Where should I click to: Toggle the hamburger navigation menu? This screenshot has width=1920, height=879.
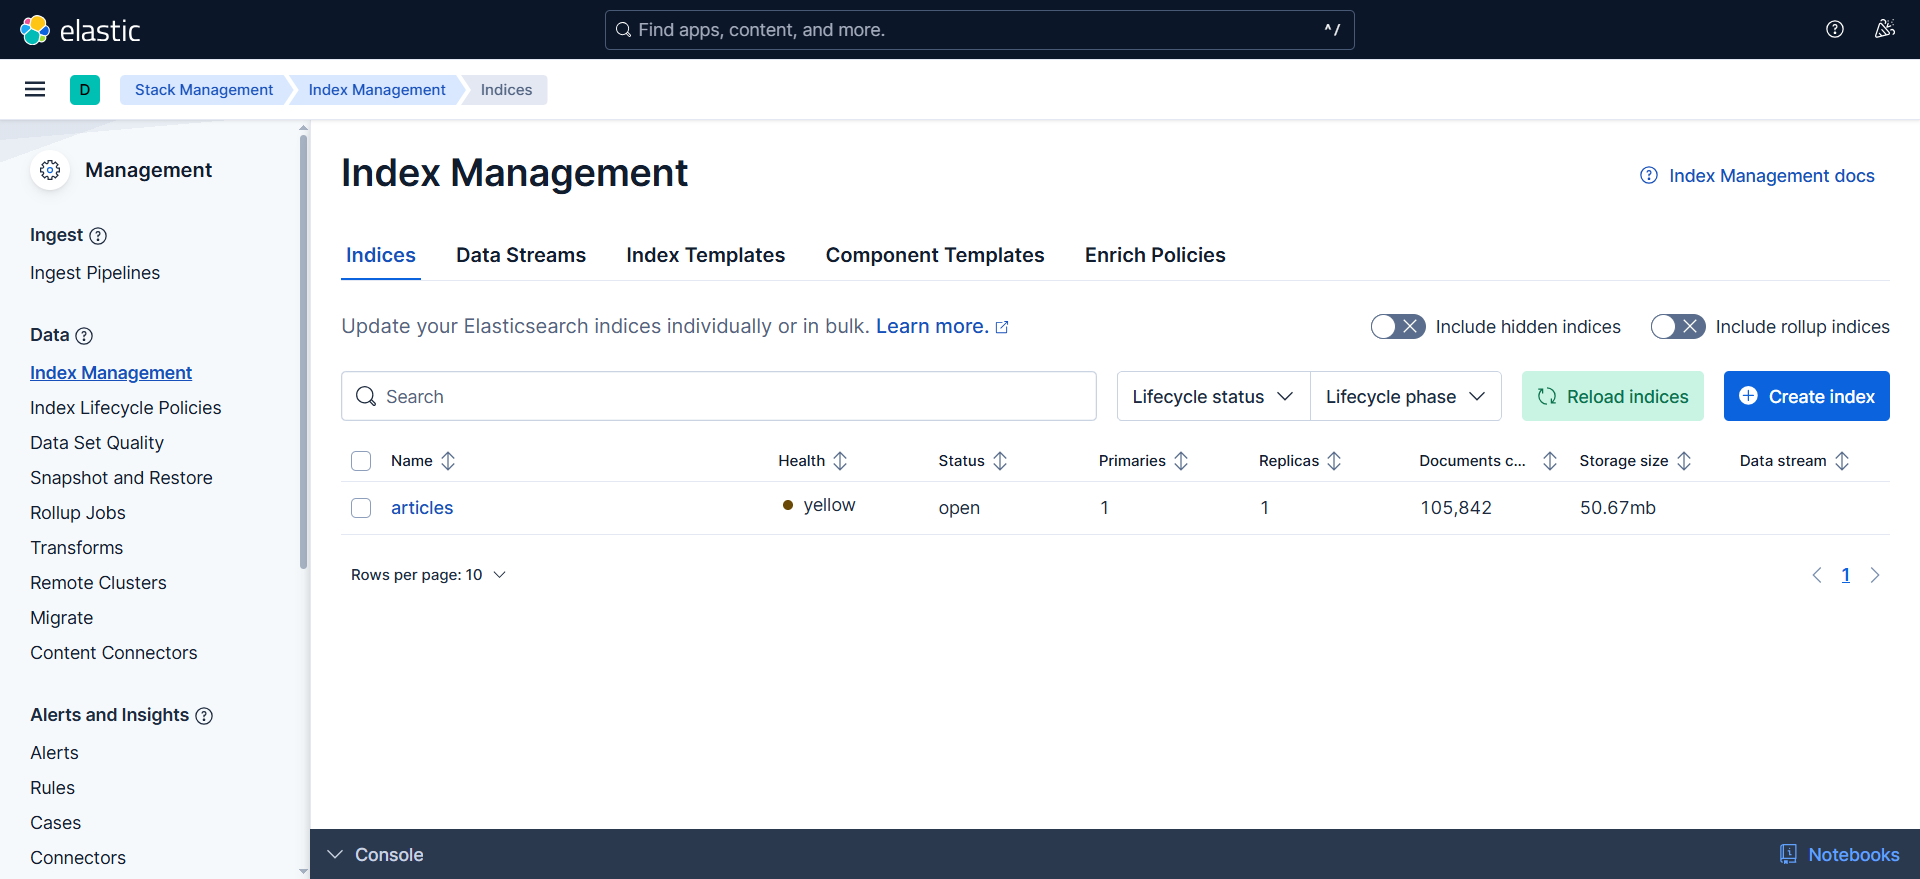point(35,89)
